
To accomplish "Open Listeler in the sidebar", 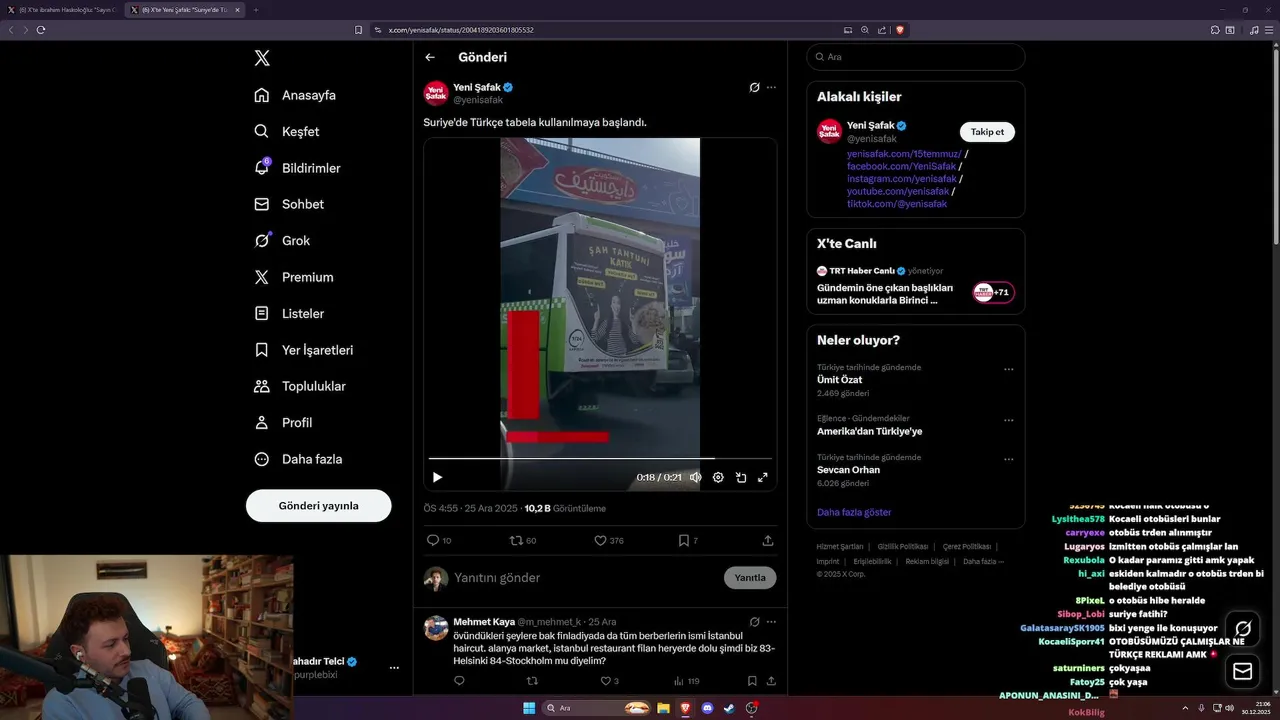I will pyautogui.click(x=289, y=314).
